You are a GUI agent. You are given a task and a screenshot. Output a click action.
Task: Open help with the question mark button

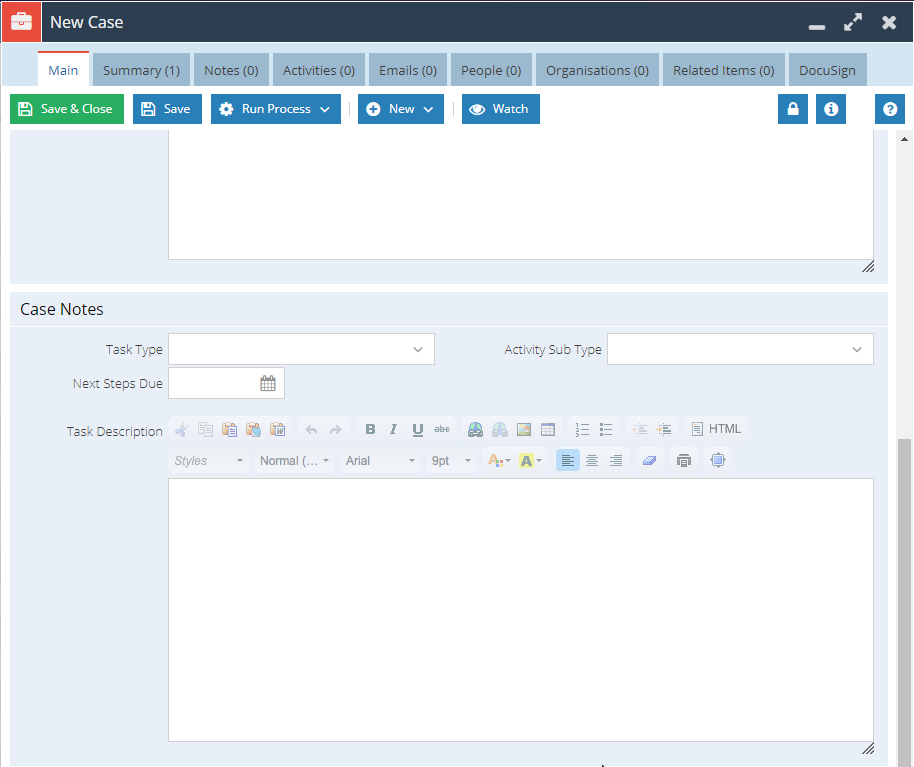click(x=890, y=109)
